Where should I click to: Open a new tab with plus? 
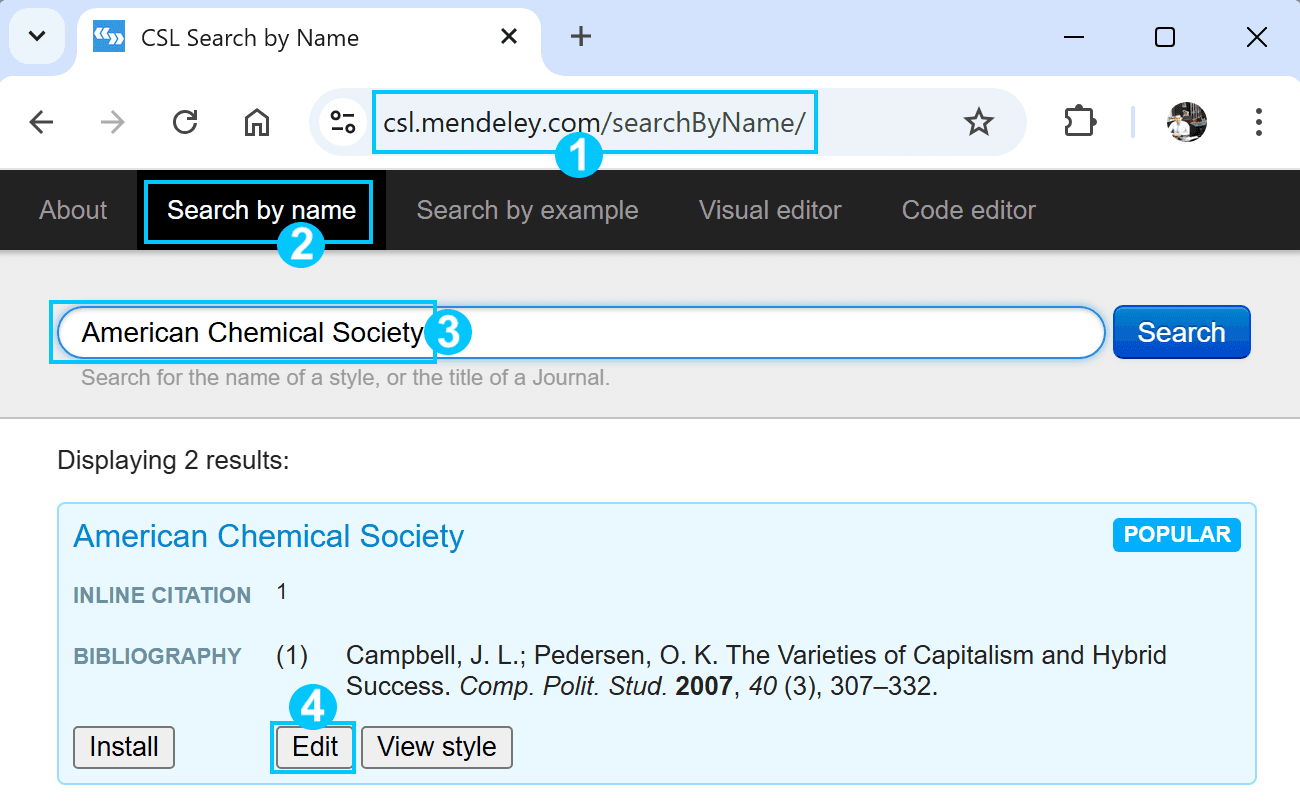pyautogui.click(x=580, y=37)
